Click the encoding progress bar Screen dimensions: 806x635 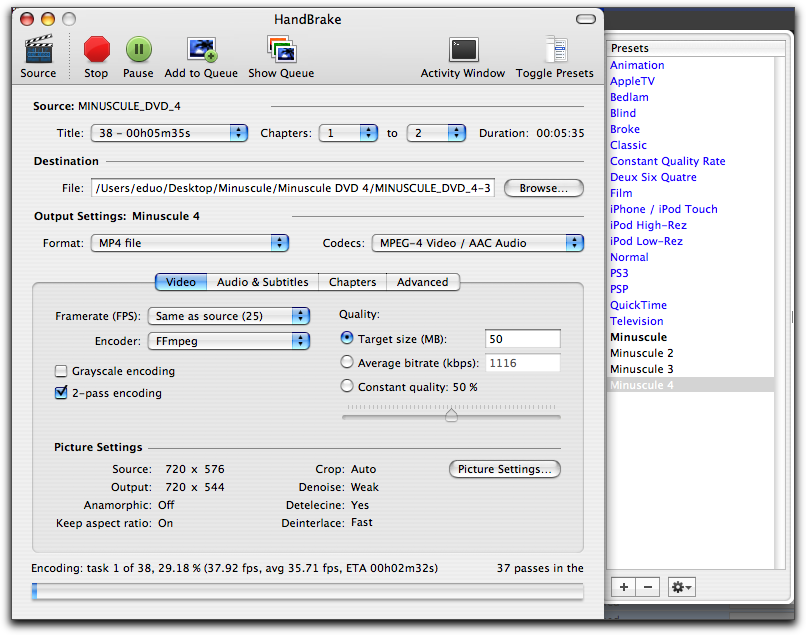[307, 591]
